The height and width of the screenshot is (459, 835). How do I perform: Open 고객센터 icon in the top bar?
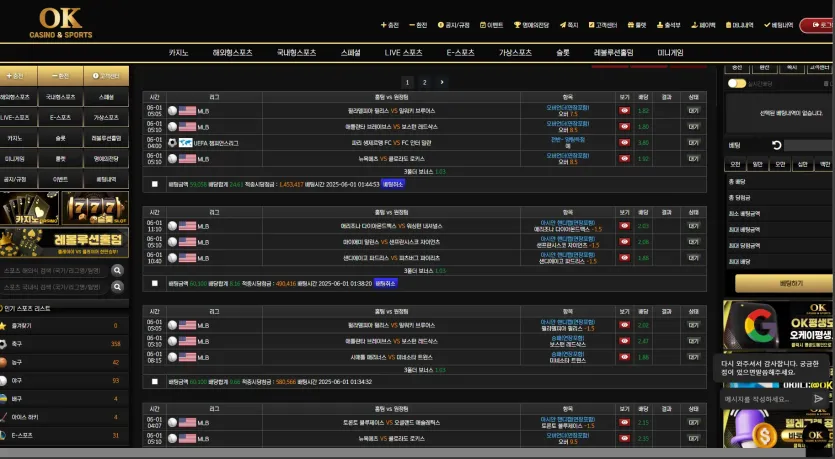(591, 25)
